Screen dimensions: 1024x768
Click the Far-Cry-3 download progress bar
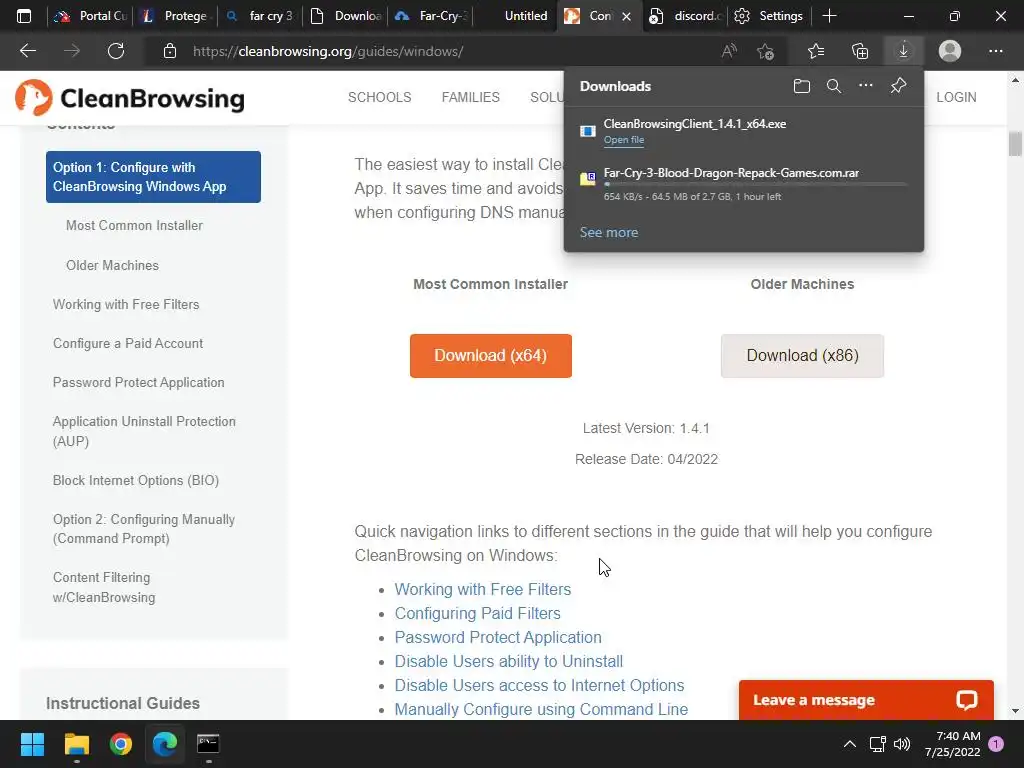755,185
